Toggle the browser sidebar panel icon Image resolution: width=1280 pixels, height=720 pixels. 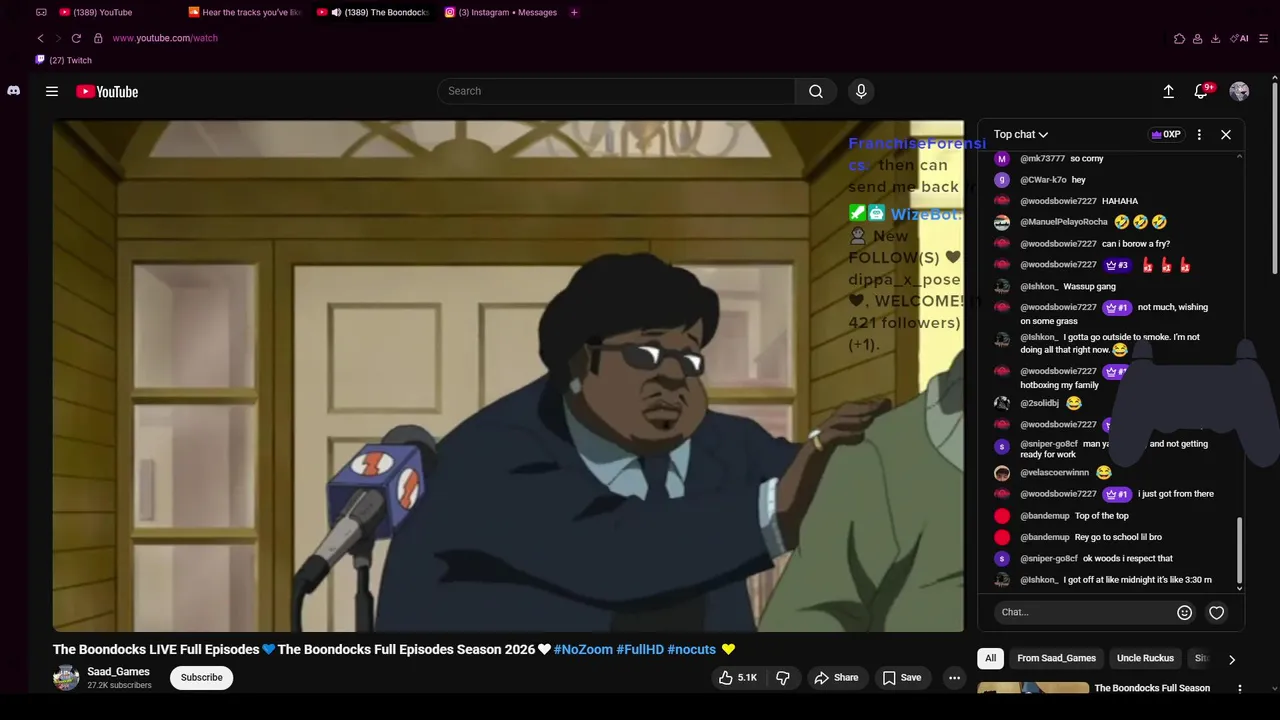pos(41,12)
